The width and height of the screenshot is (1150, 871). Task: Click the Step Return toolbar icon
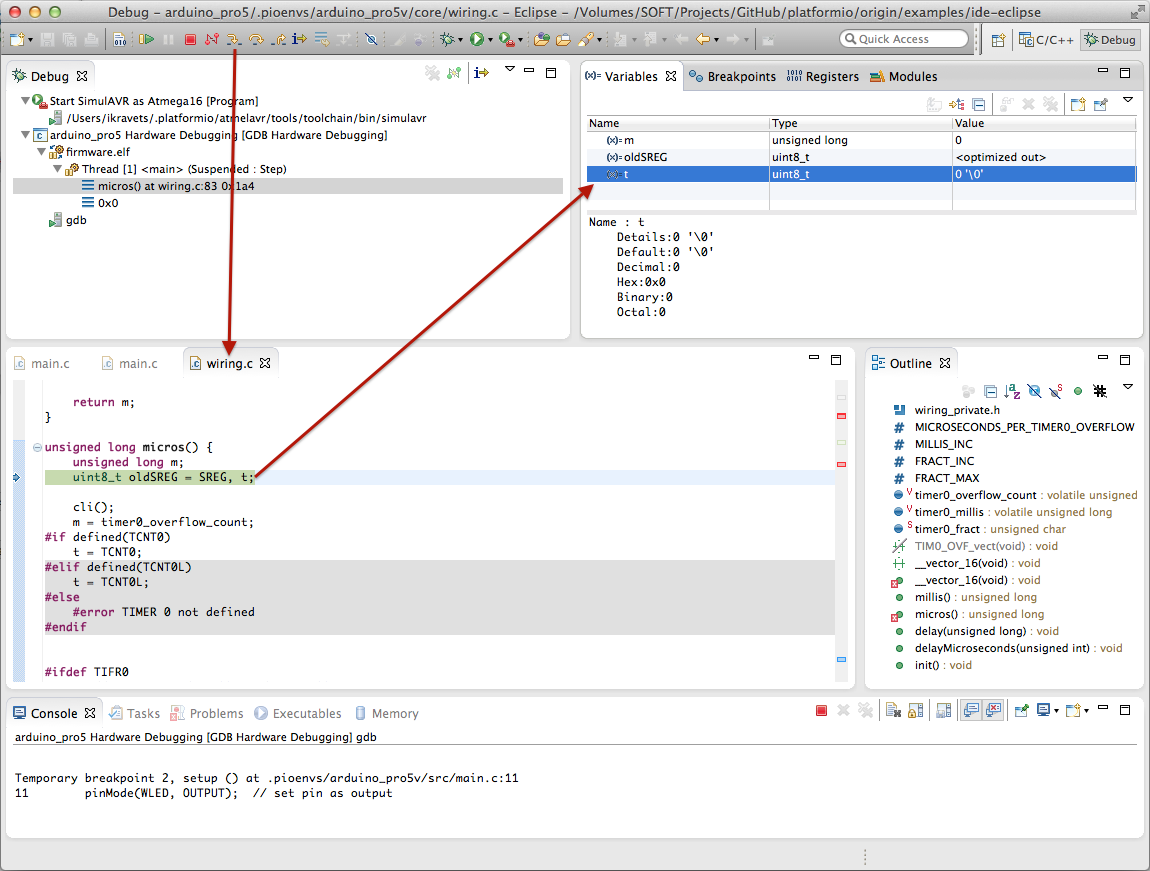(x=278, y=39)
